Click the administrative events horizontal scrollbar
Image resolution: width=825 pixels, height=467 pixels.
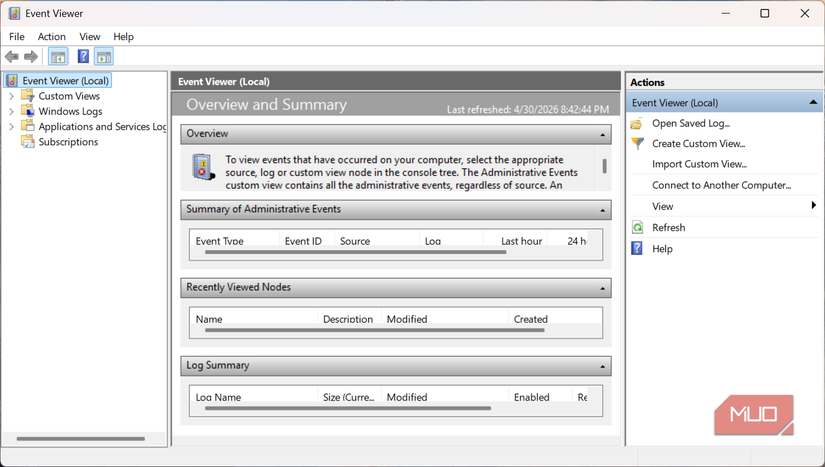[355, 252]
